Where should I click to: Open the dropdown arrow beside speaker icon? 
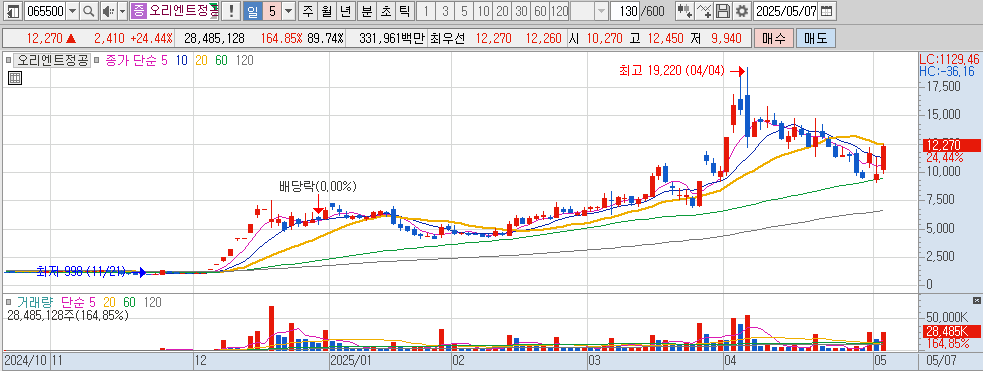(x=122, y=11)
